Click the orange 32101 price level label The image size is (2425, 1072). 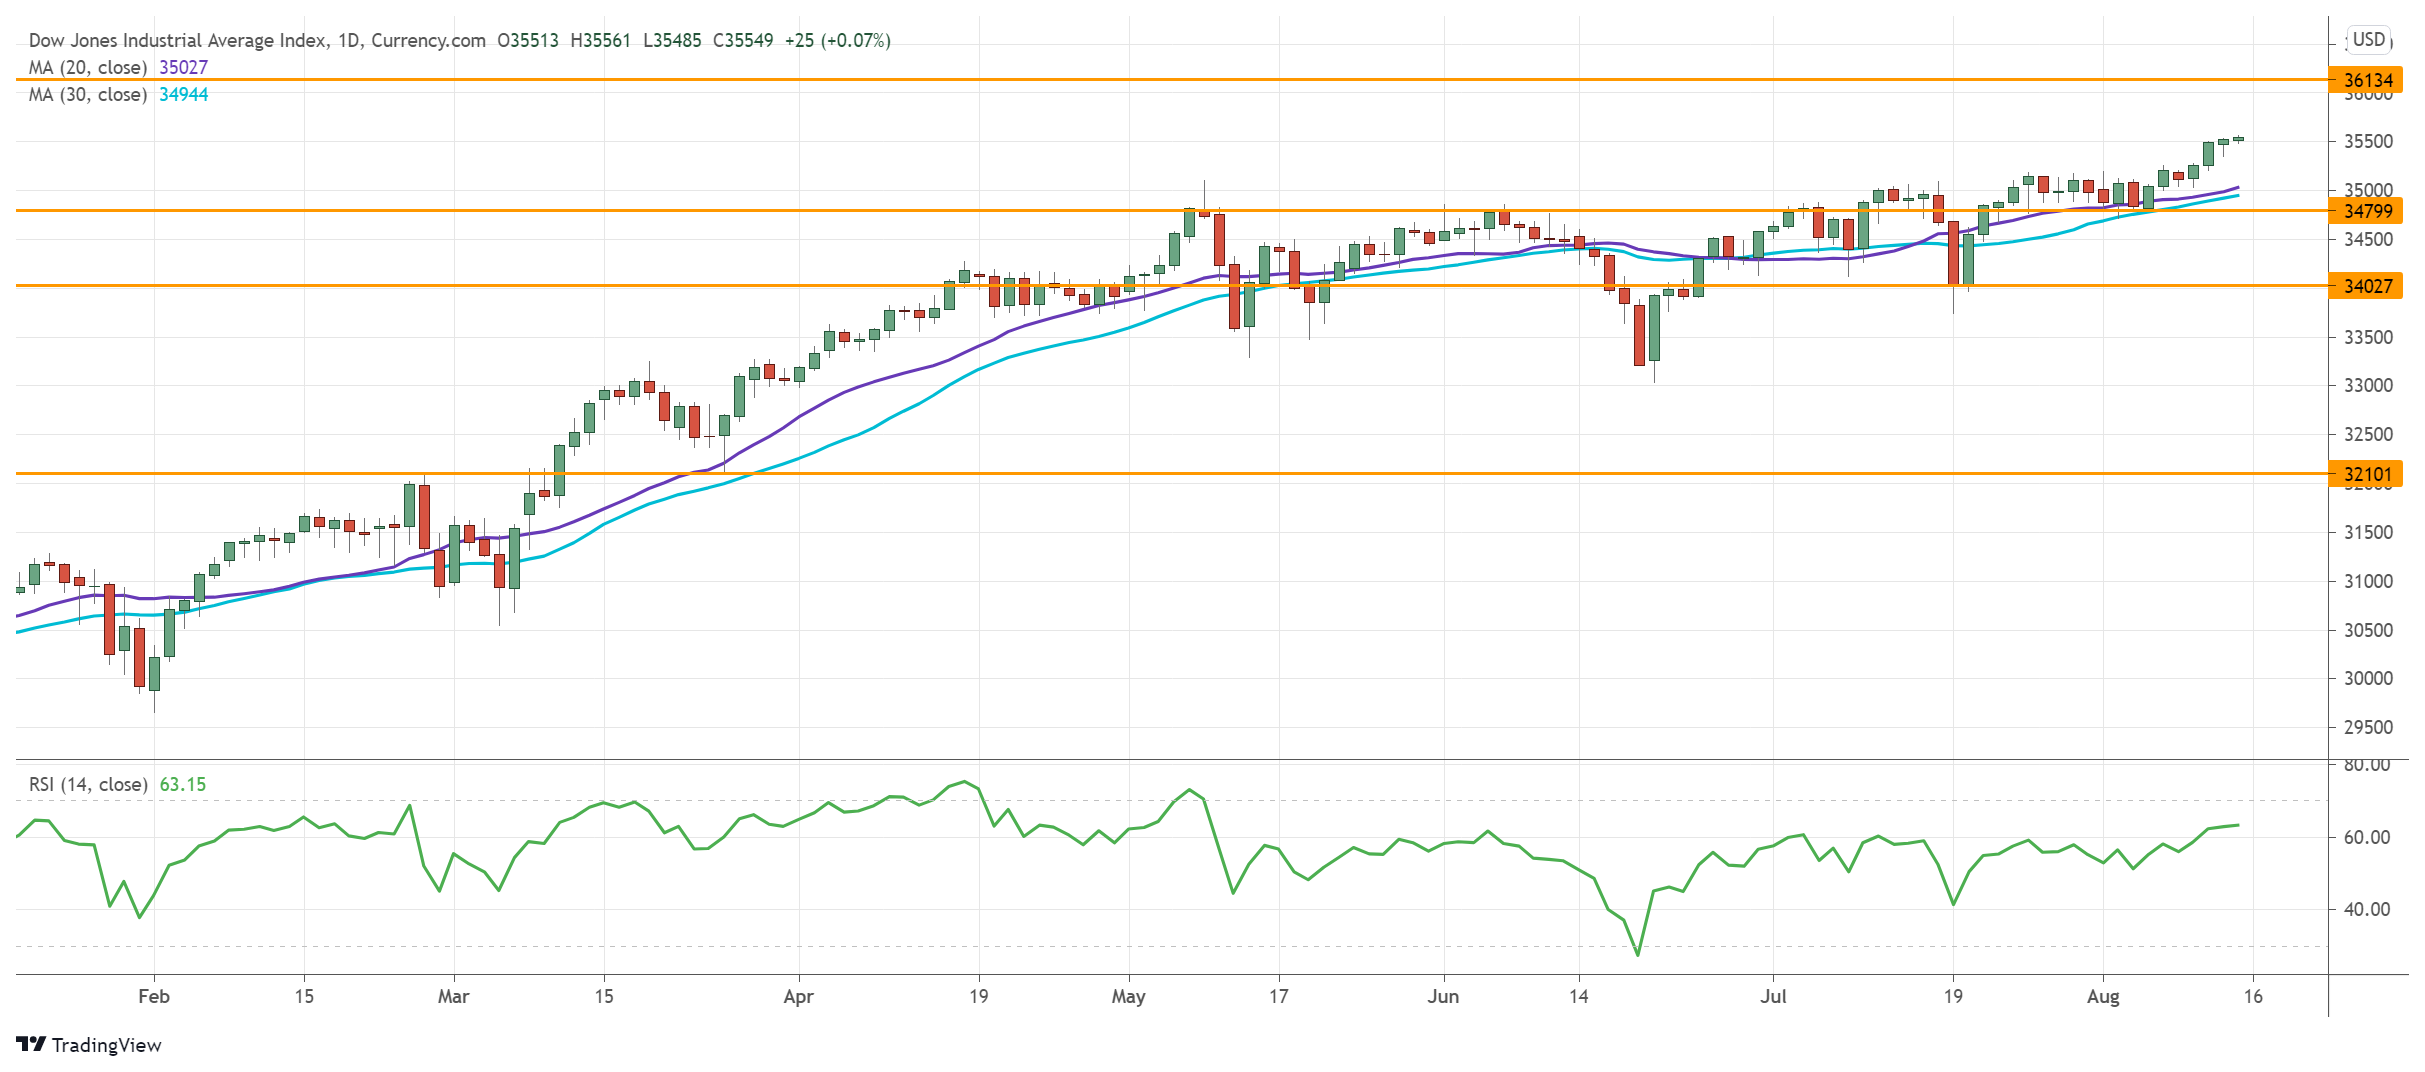click(2368, 474)
